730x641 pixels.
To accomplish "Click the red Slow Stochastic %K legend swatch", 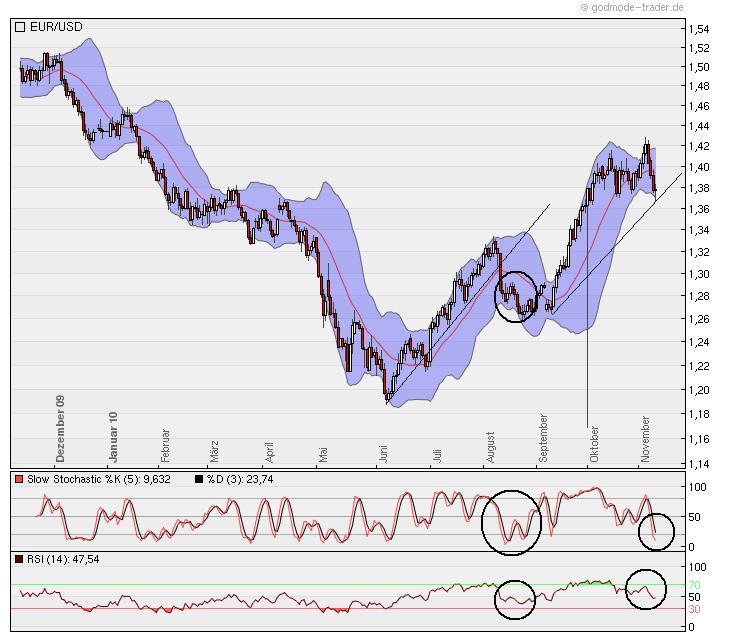I will 19,479.
